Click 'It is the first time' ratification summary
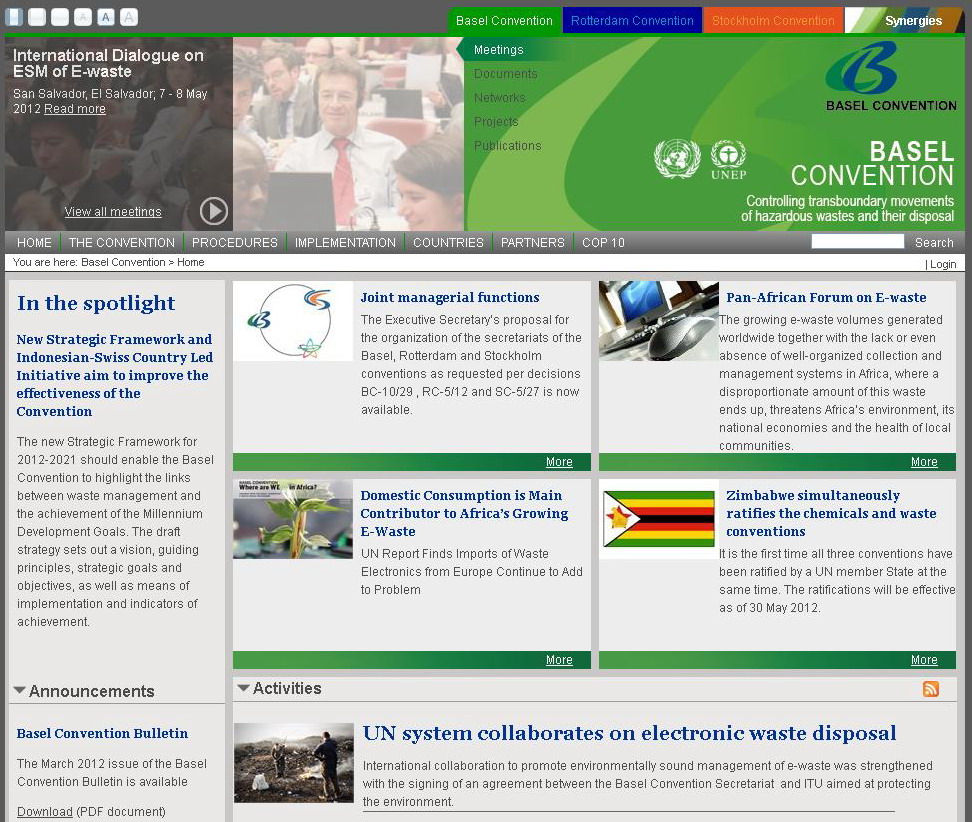Screen dimensions: 972x822 tap(837, 580)
